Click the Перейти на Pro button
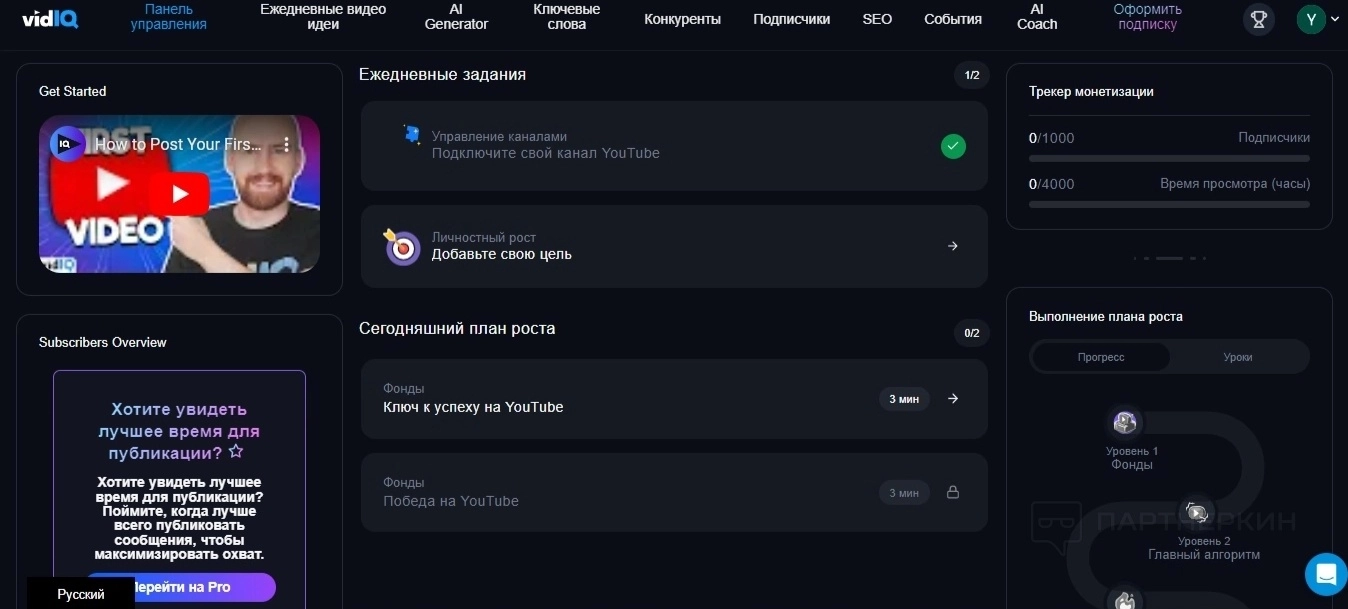Screen dimensions: 1348x609 click(x=181, y=587)
